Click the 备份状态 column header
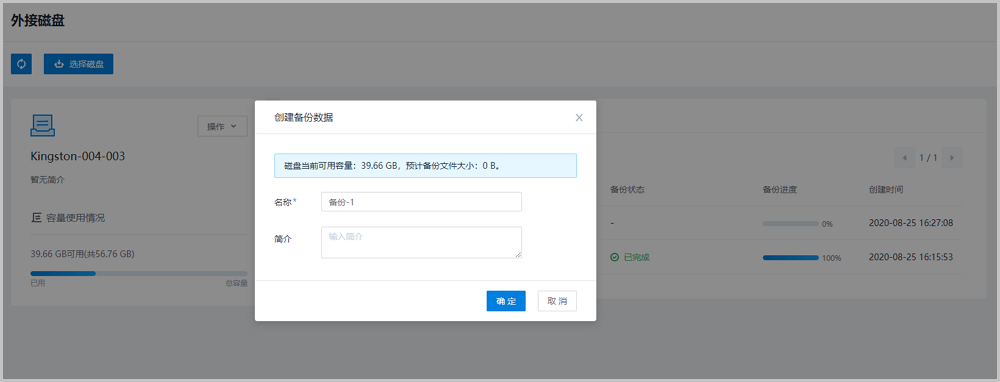The height and width of the screenshot is (382, 1000). [627, 189]
